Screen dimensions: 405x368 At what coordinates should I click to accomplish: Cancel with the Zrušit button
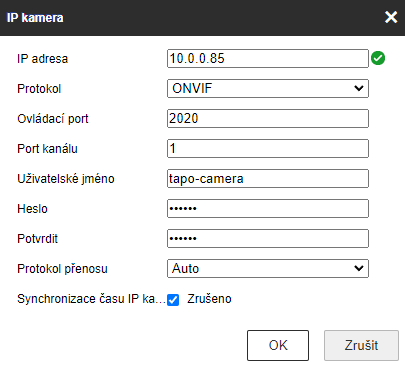[x=361, y=345]
